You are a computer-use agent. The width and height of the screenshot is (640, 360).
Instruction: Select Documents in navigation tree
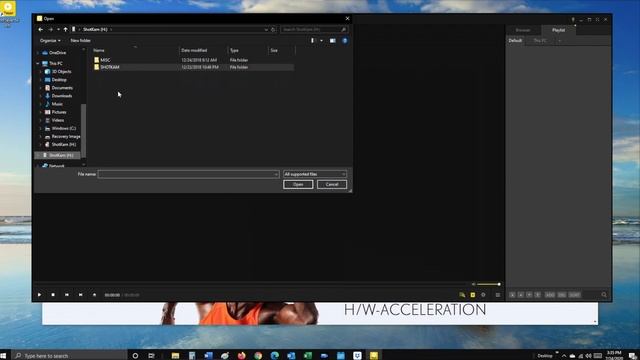coord(62,88)
